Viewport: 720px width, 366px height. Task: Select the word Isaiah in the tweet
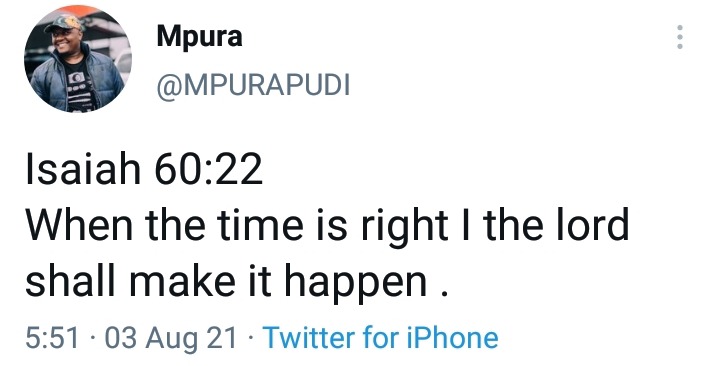tap(83, 169)
